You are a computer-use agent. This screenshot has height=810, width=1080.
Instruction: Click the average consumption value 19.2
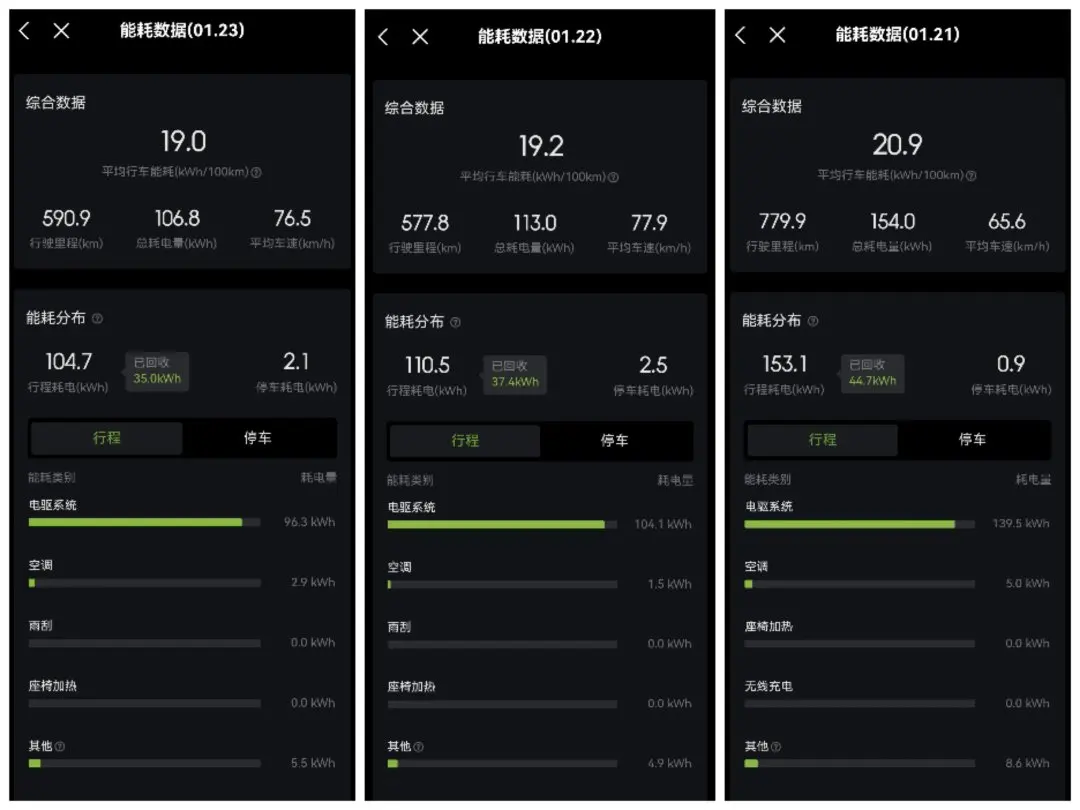coord(541,146)
